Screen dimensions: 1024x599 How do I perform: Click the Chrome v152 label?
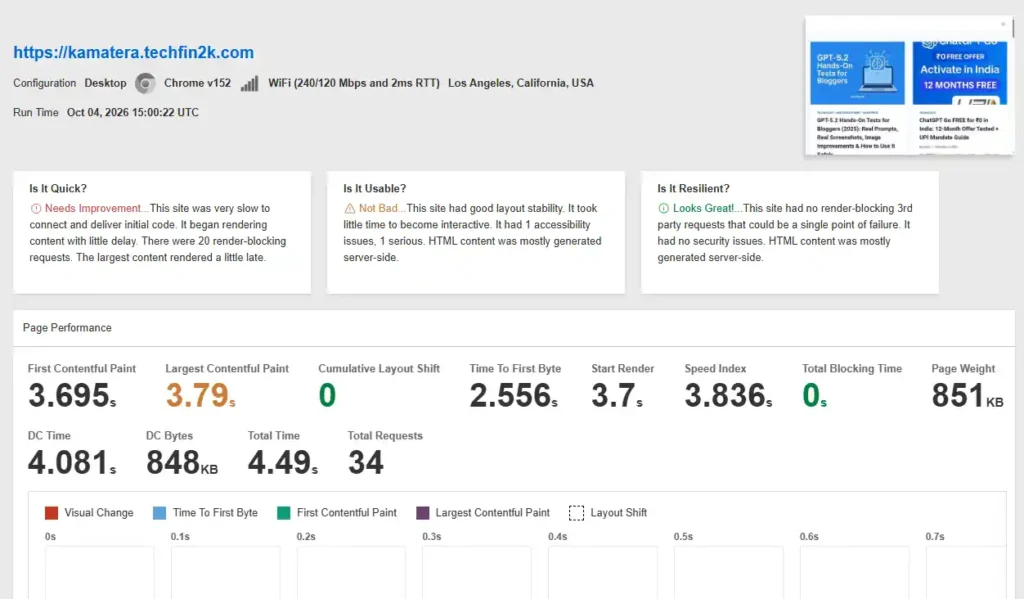coord(197,84)
